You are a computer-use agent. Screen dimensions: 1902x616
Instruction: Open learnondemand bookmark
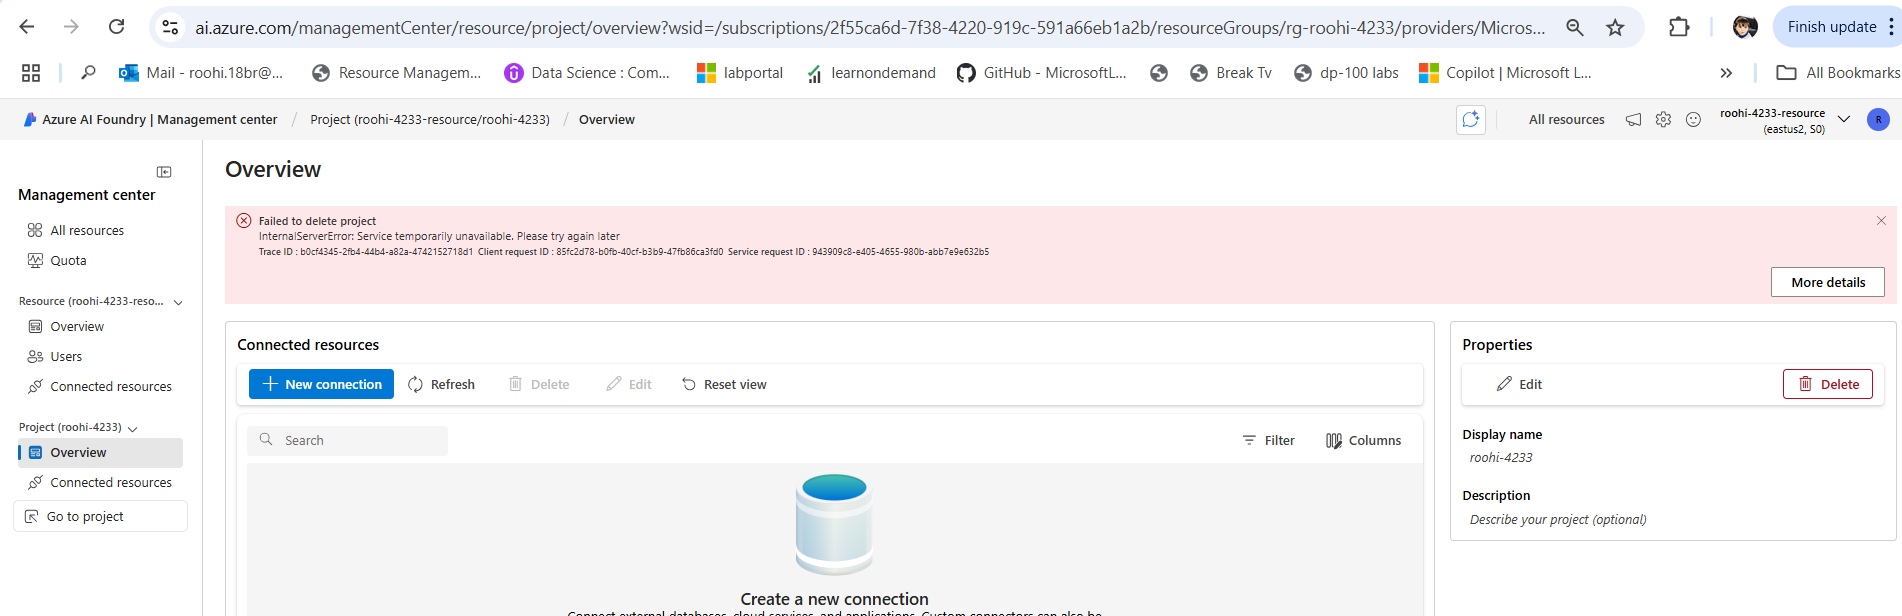[x=871, y=73]
